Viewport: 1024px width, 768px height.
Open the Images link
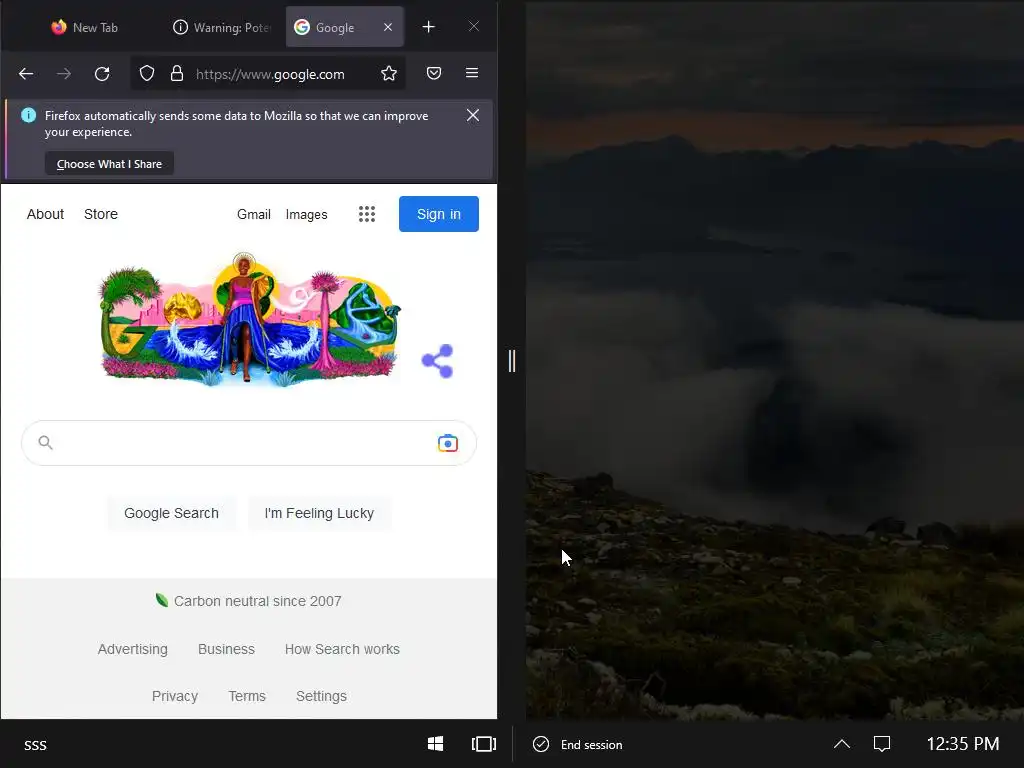pyautogui.click(x=306, y=214)
